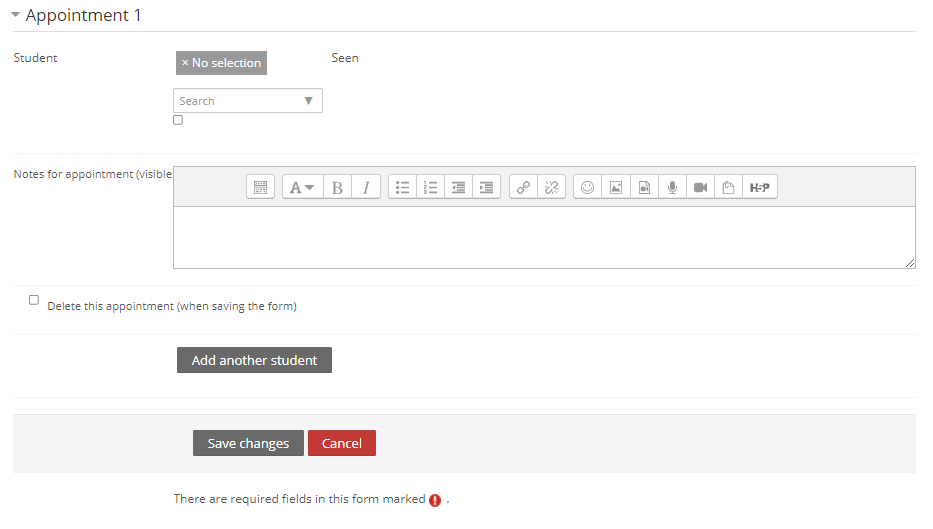Screen dimensions: 933x529
Task: Click the 'Delete this appointment (when saving the form)' text
Action: [172, 306]
